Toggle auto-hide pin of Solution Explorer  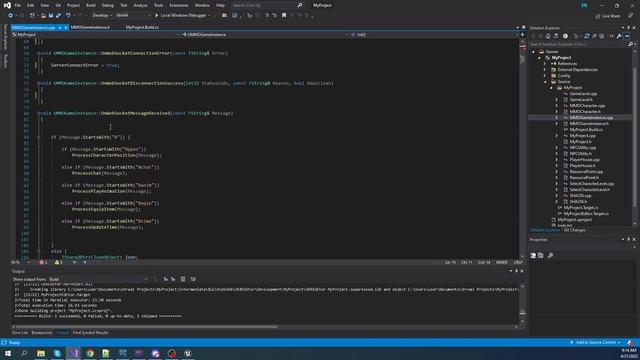pos(629,28)
